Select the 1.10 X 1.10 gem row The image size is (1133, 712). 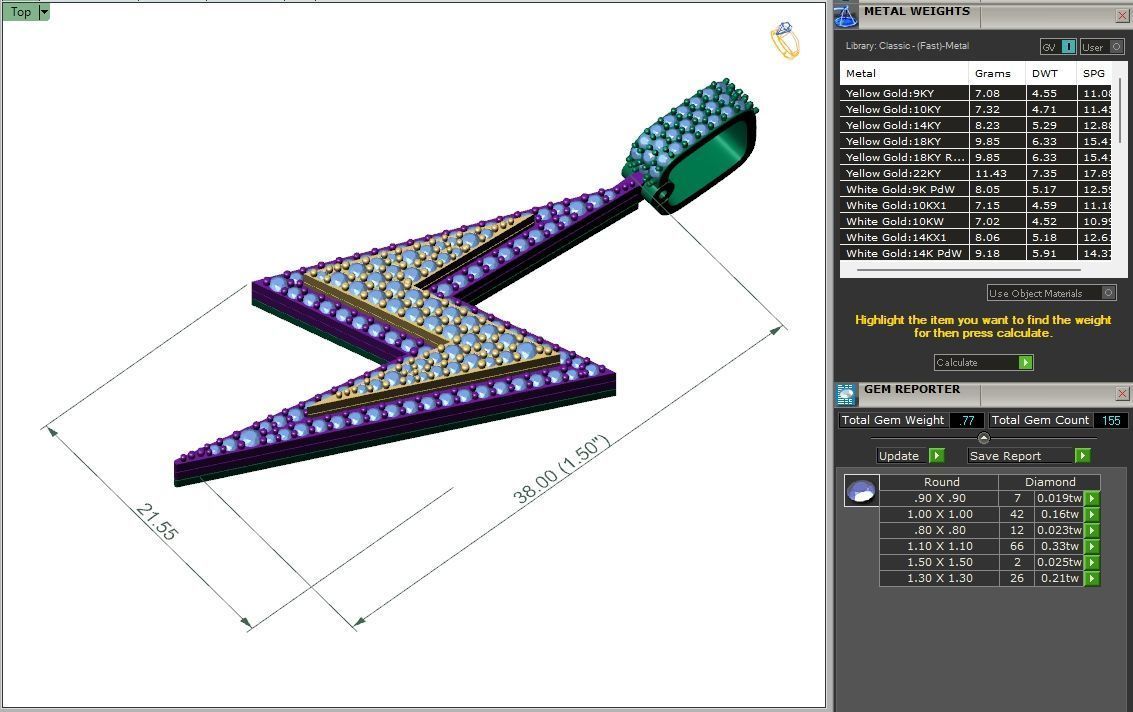982,546
